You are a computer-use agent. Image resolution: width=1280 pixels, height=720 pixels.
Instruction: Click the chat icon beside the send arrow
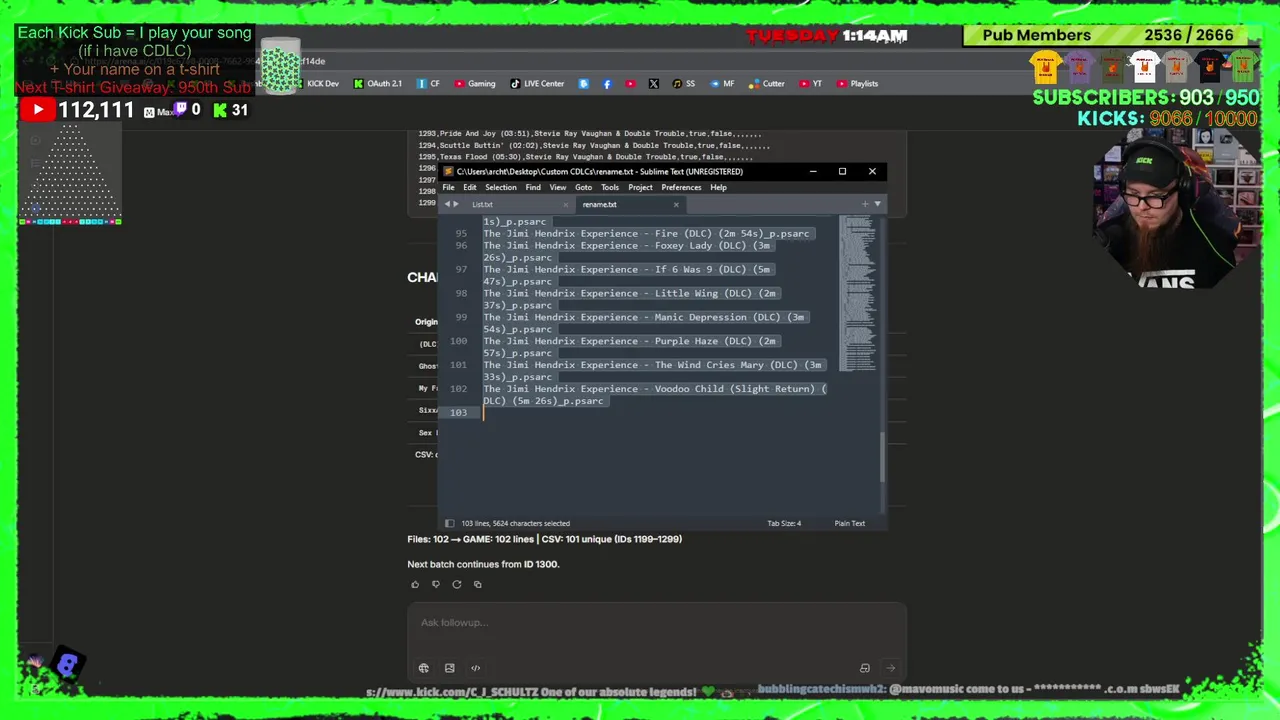(865, 668)
